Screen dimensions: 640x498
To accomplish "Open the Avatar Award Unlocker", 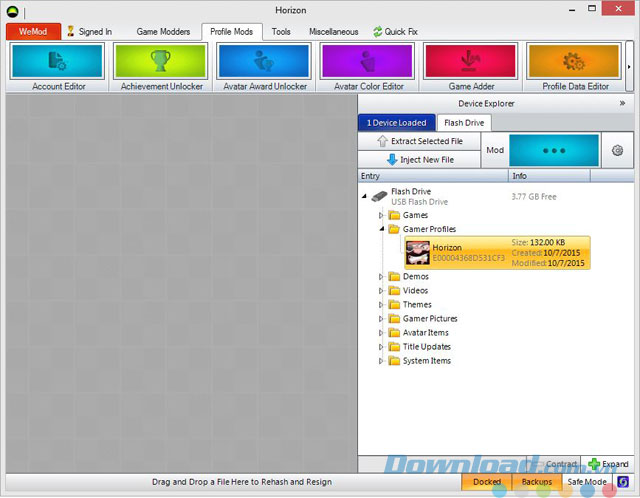I will pos(262,61).
